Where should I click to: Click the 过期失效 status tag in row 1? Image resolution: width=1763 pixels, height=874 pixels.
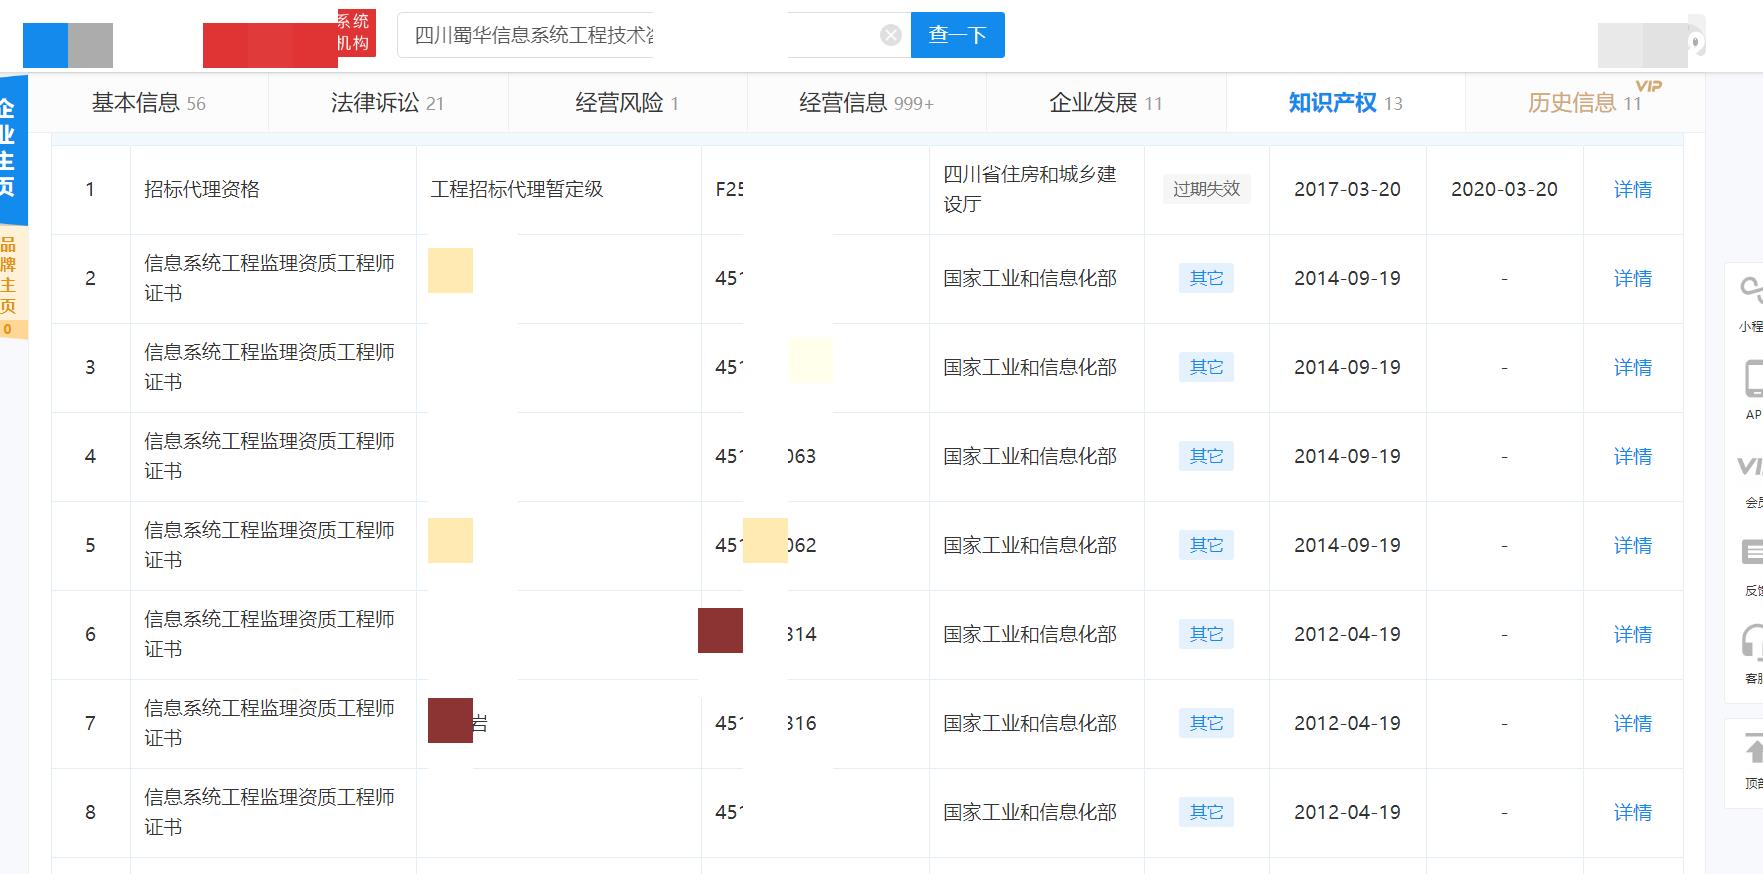(x=1206, y=189)
